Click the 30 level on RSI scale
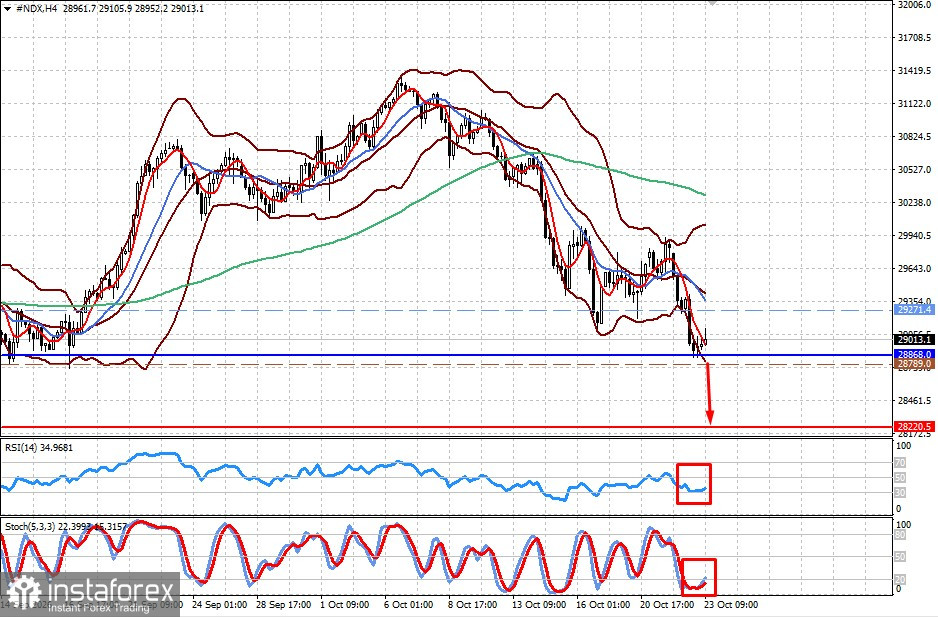Screen dimensions: 938x617 point(901,493)
